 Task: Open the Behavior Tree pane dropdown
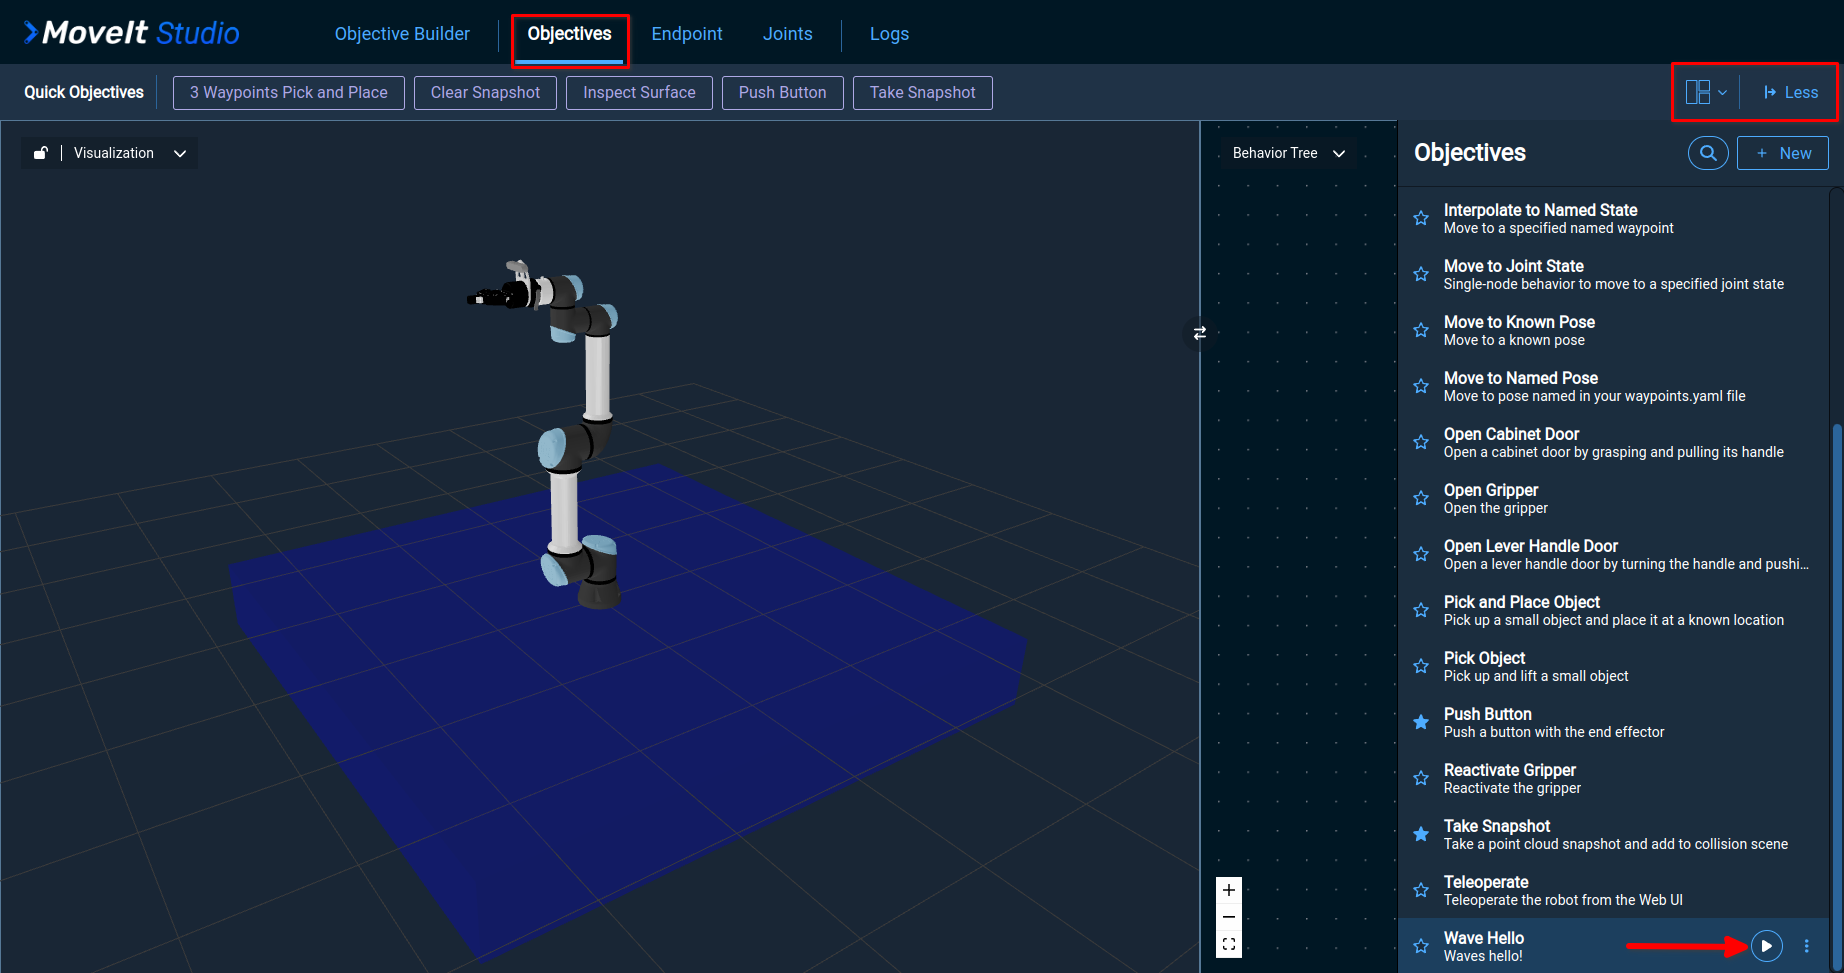1289,153
